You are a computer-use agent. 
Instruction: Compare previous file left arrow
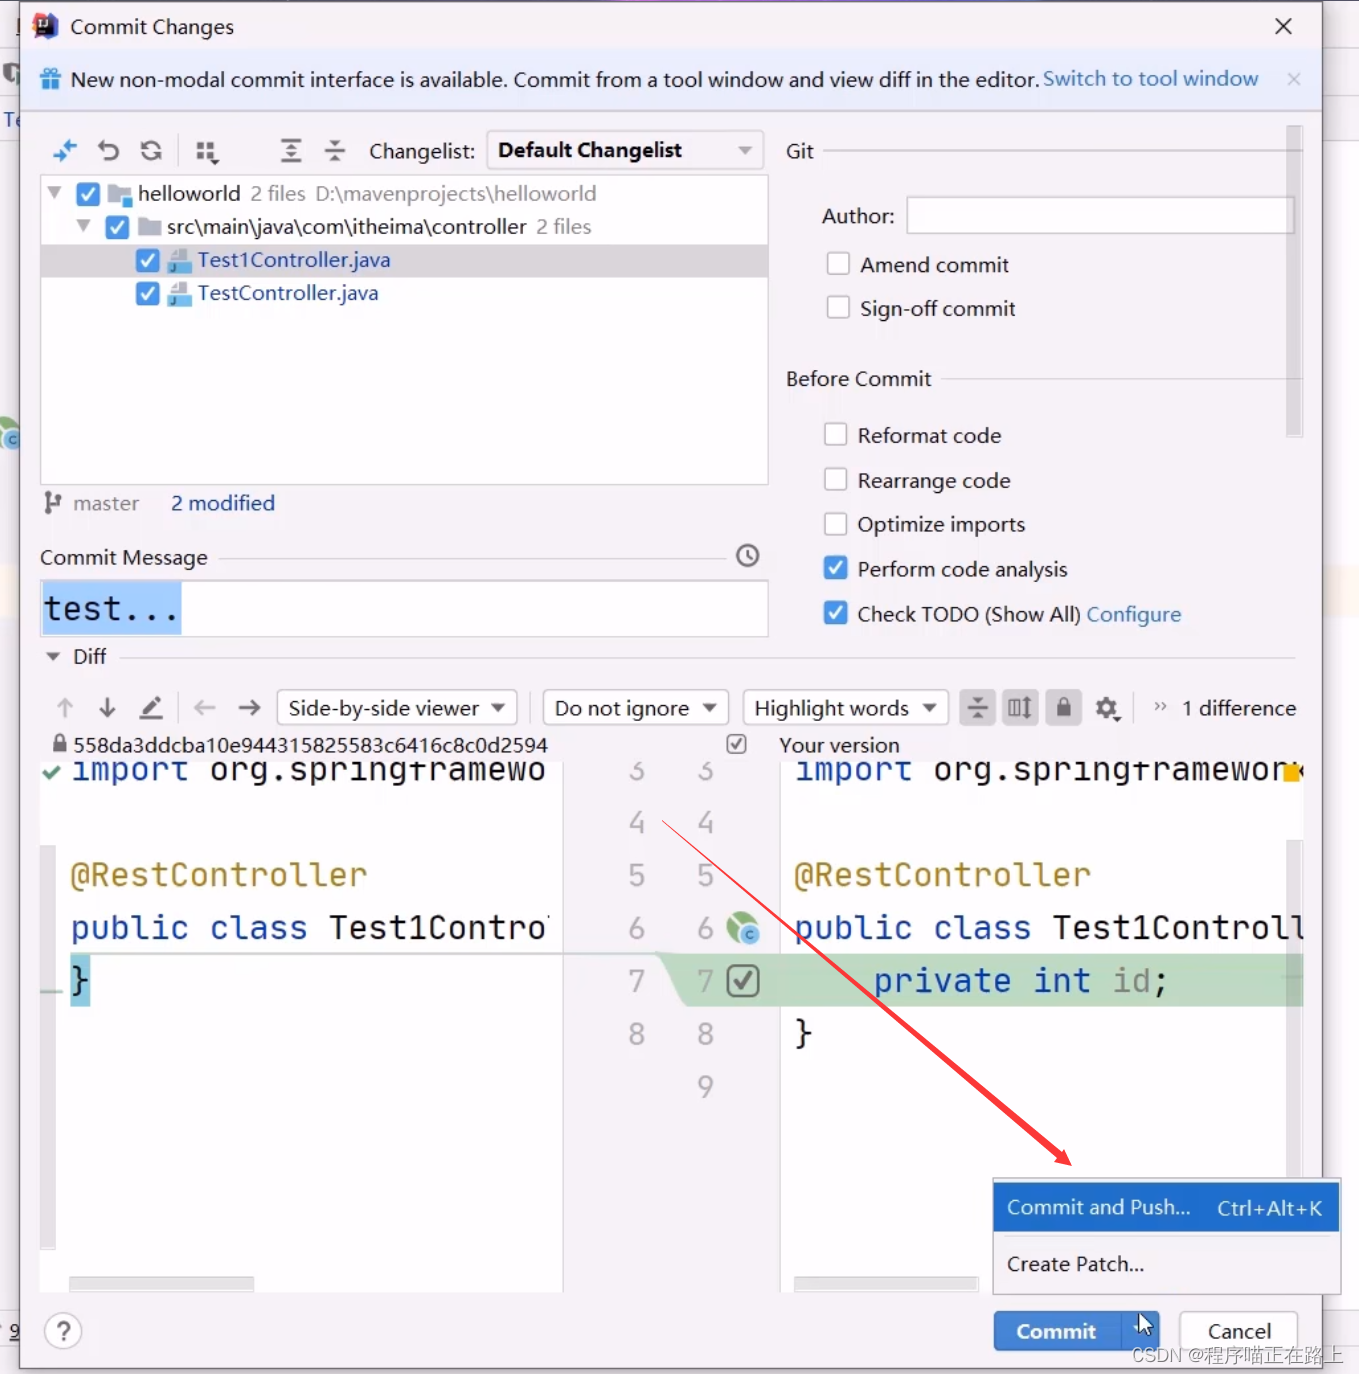tap(205, 708)
